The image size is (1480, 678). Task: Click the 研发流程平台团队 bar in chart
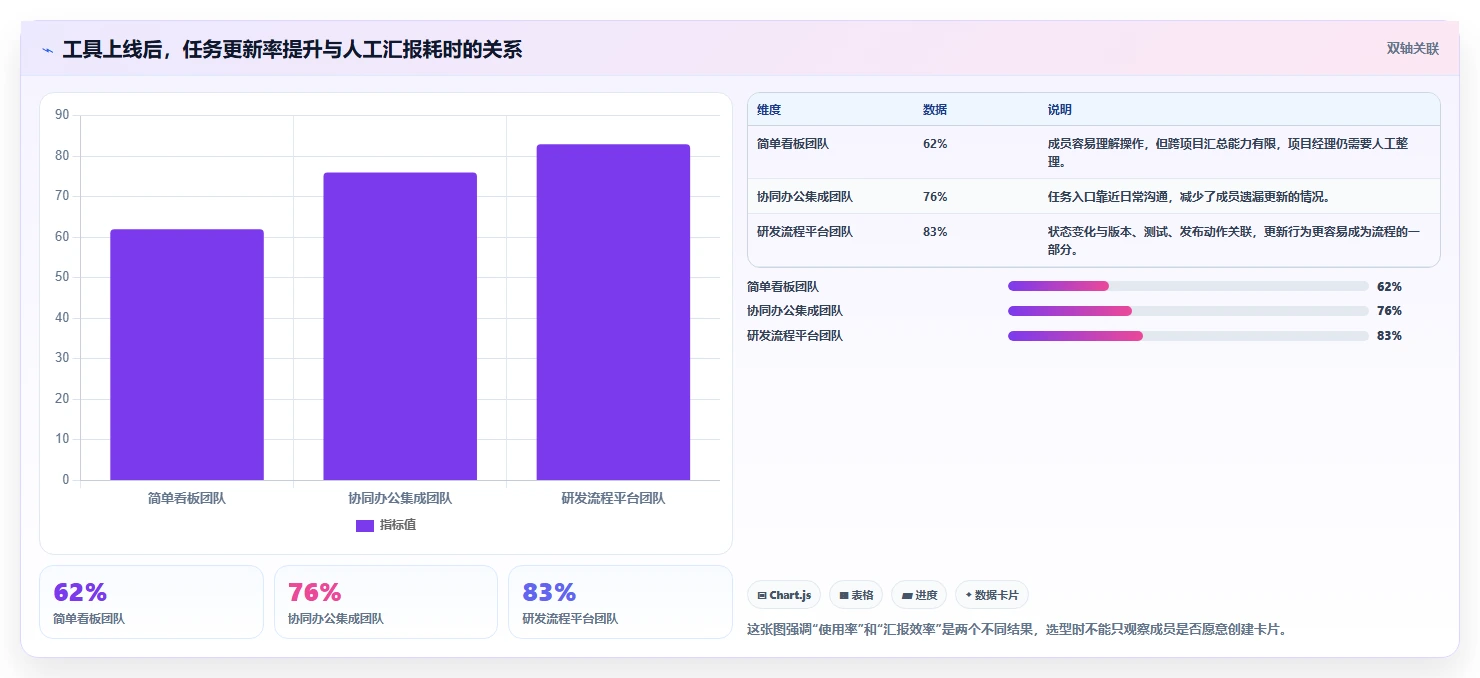(613, 312)
